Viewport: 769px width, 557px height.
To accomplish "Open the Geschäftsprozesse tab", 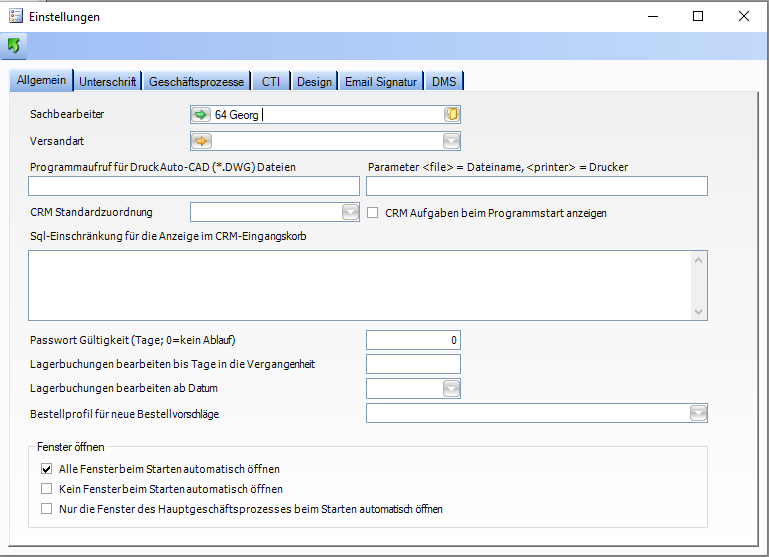I will pyautogui.click(x=195, y=82).
